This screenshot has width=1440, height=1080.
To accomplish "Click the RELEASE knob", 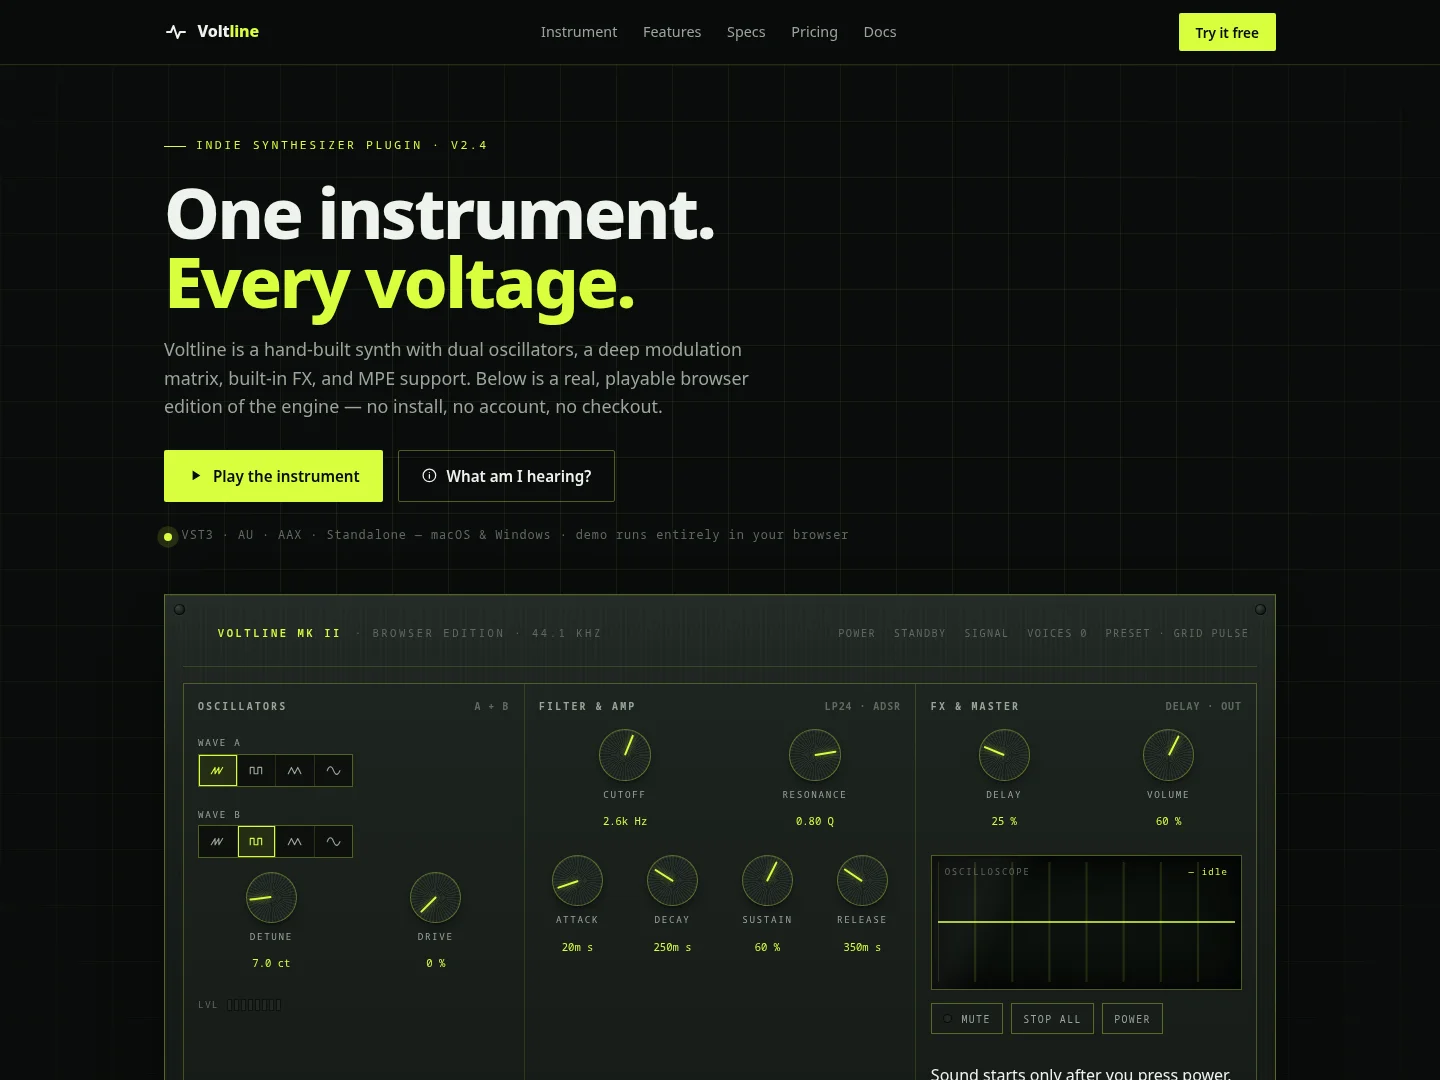I will pyautogui.click(x=862, y=881).
